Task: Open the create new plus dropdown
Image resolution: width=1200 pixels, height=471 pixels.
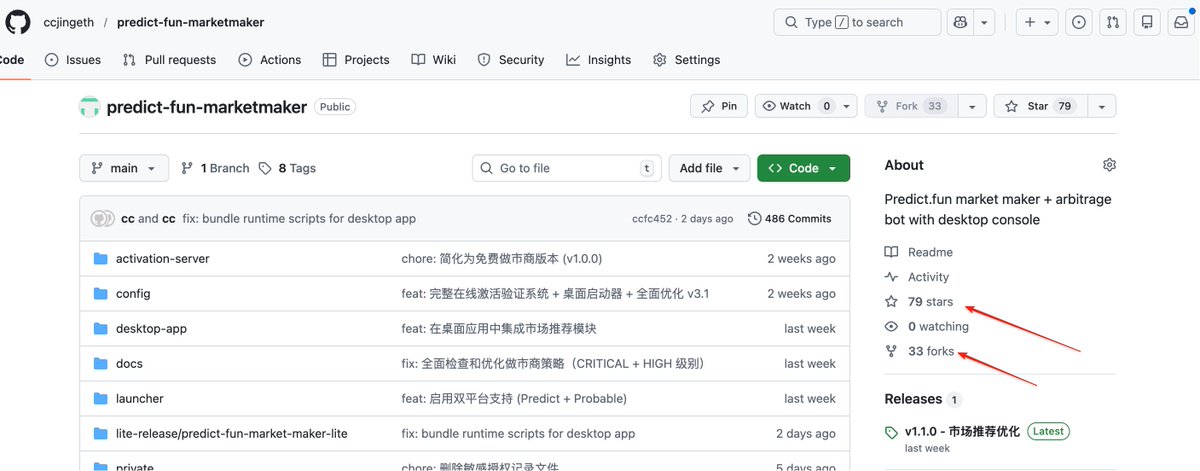Action: click(x=1037, y=22)
